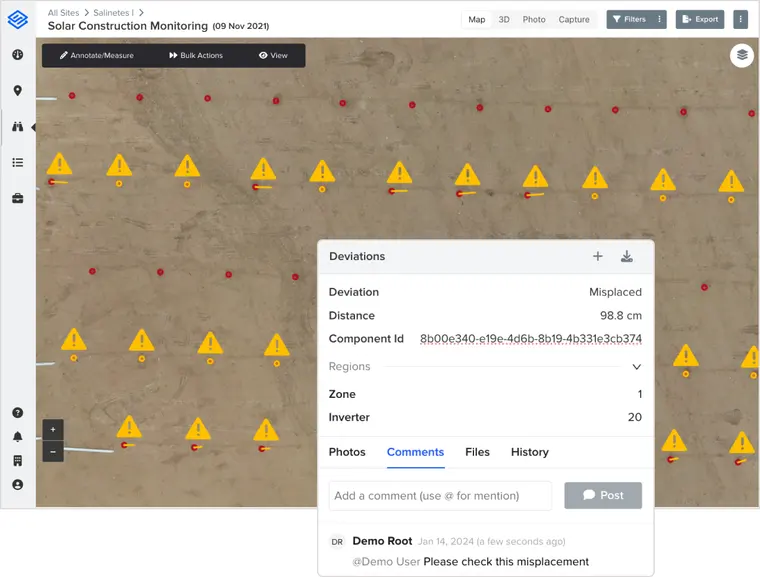Post the comment

click(603, 495)
